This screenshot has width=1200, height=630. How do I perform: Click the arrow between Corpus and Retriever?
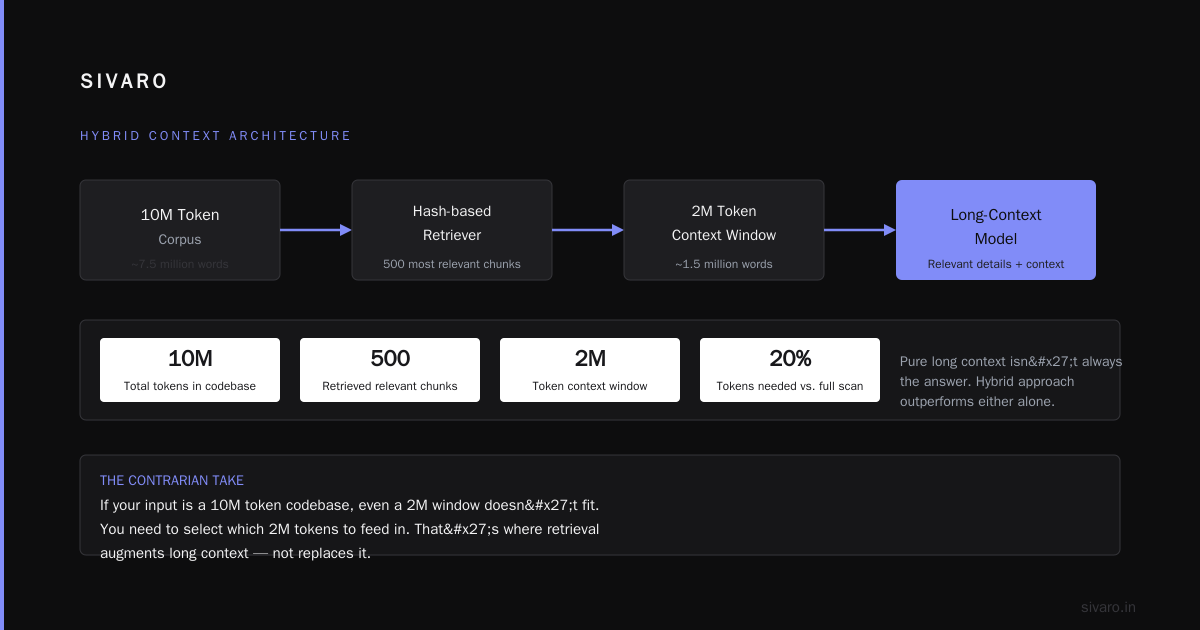[x=316, y=230]
